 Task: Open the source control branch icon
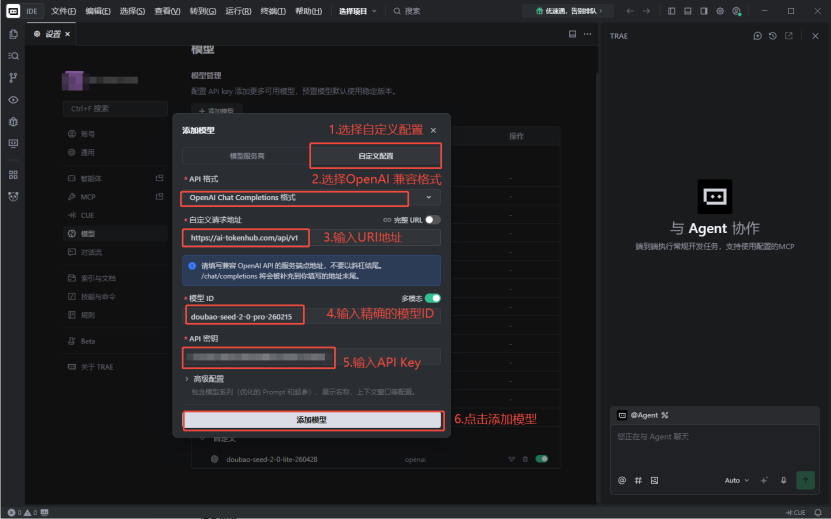point(13,77)
